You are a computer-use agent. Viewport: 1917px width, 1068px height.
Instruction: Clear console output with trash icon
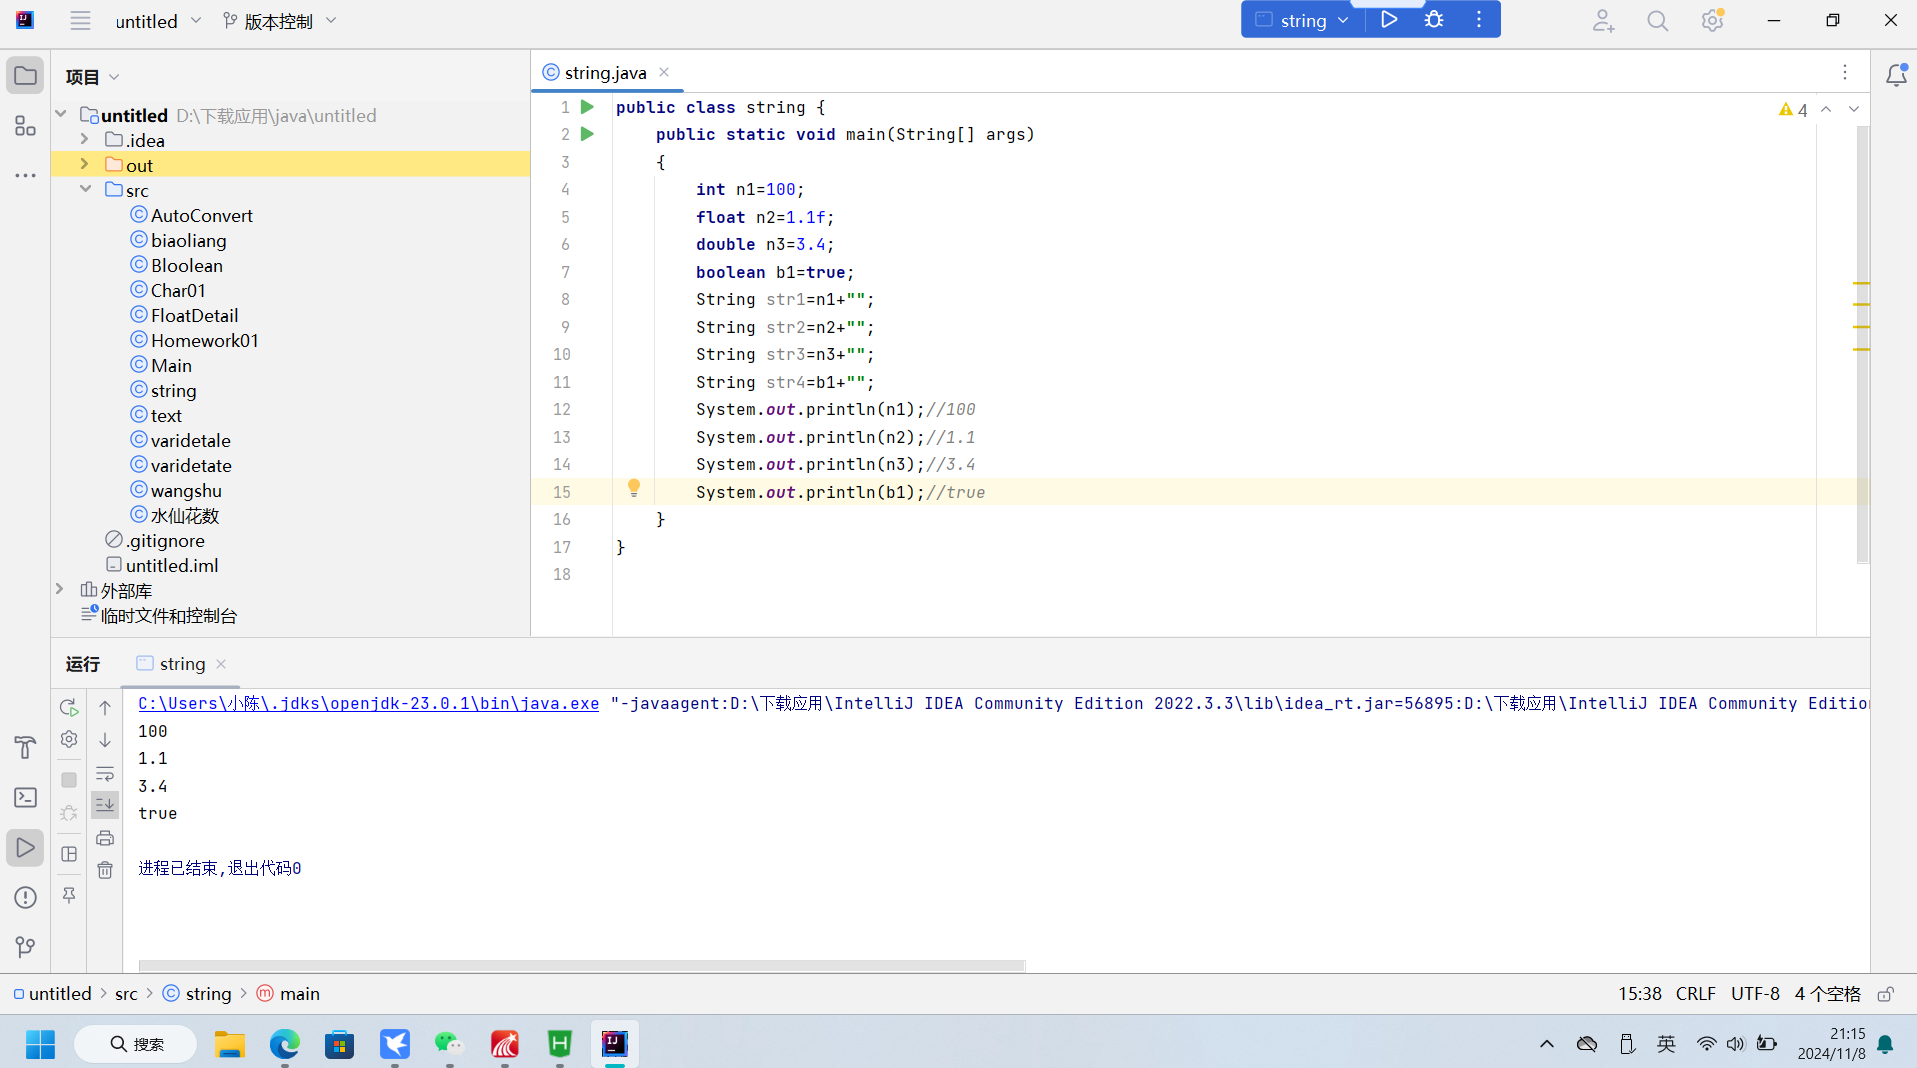[105, 870]
